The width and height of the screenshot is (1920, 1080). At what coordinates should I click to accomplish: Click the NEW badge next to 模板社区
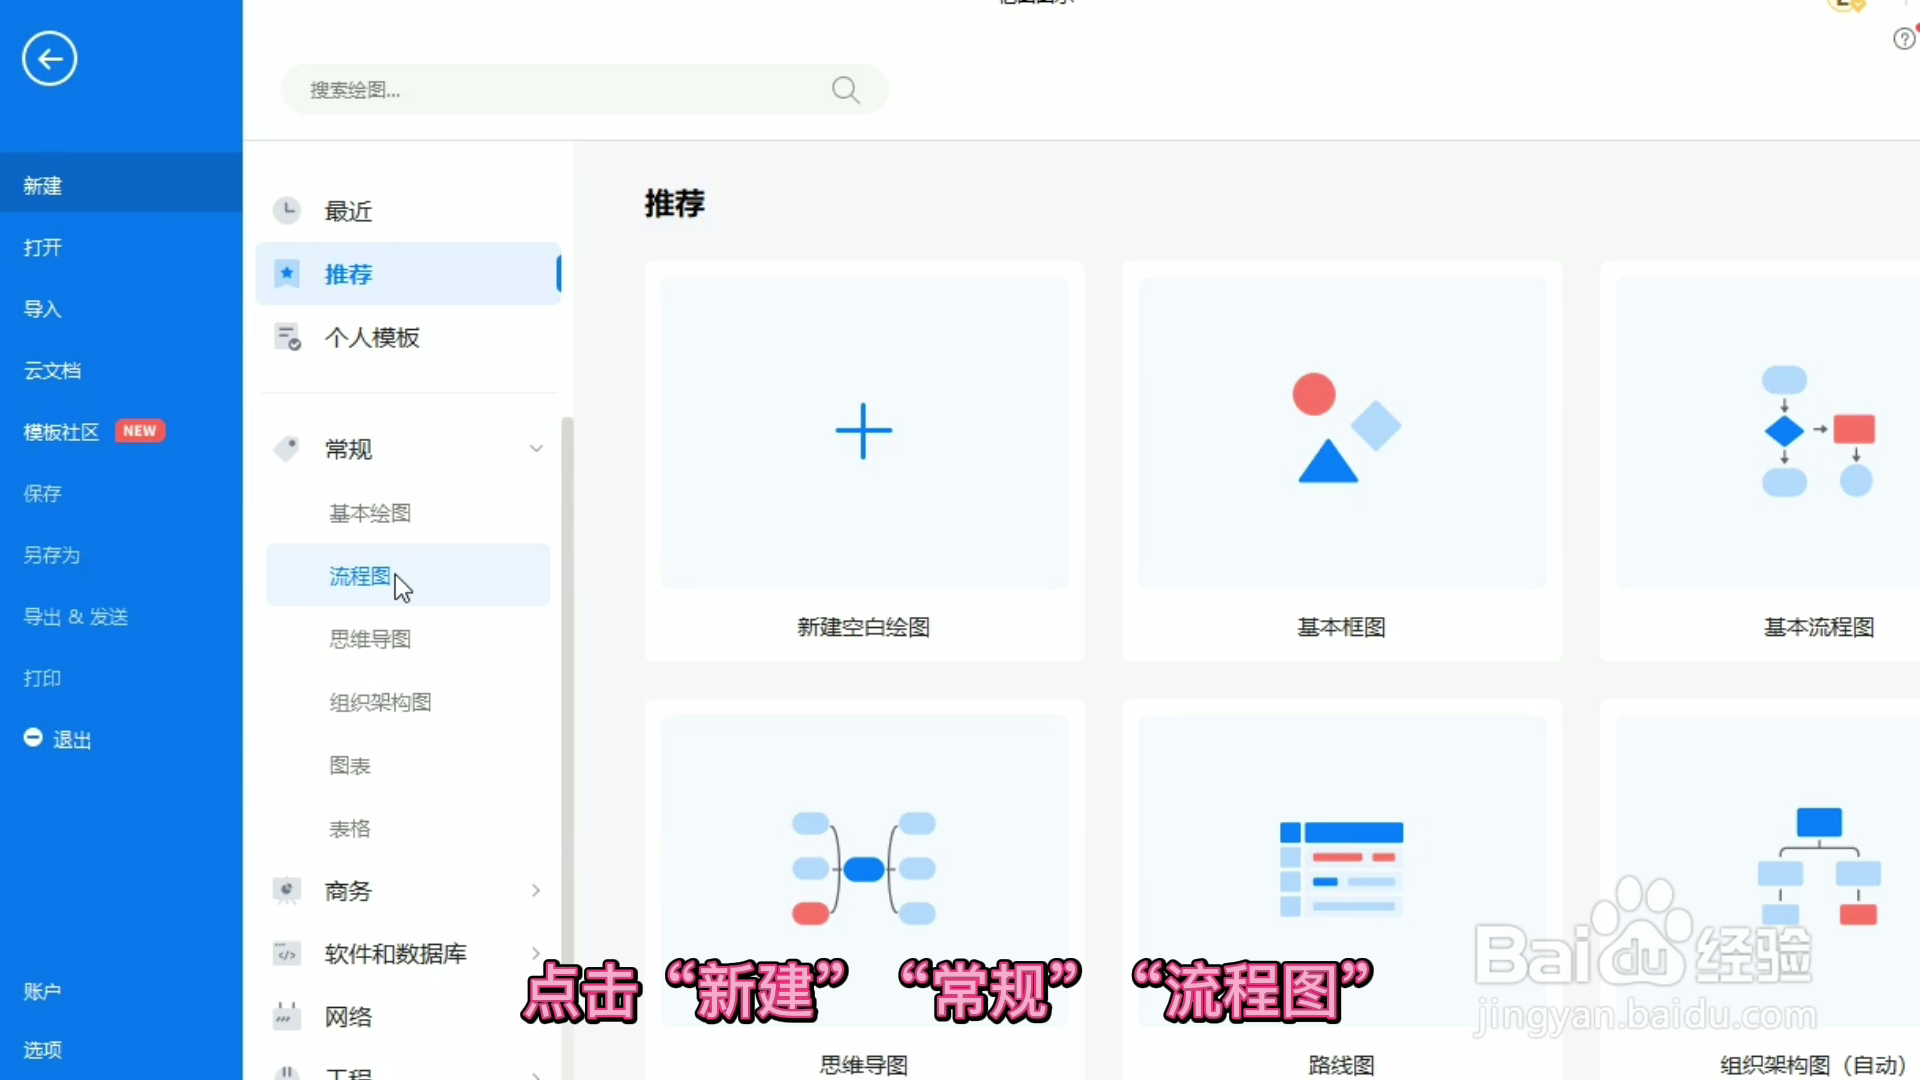point(139,431)
